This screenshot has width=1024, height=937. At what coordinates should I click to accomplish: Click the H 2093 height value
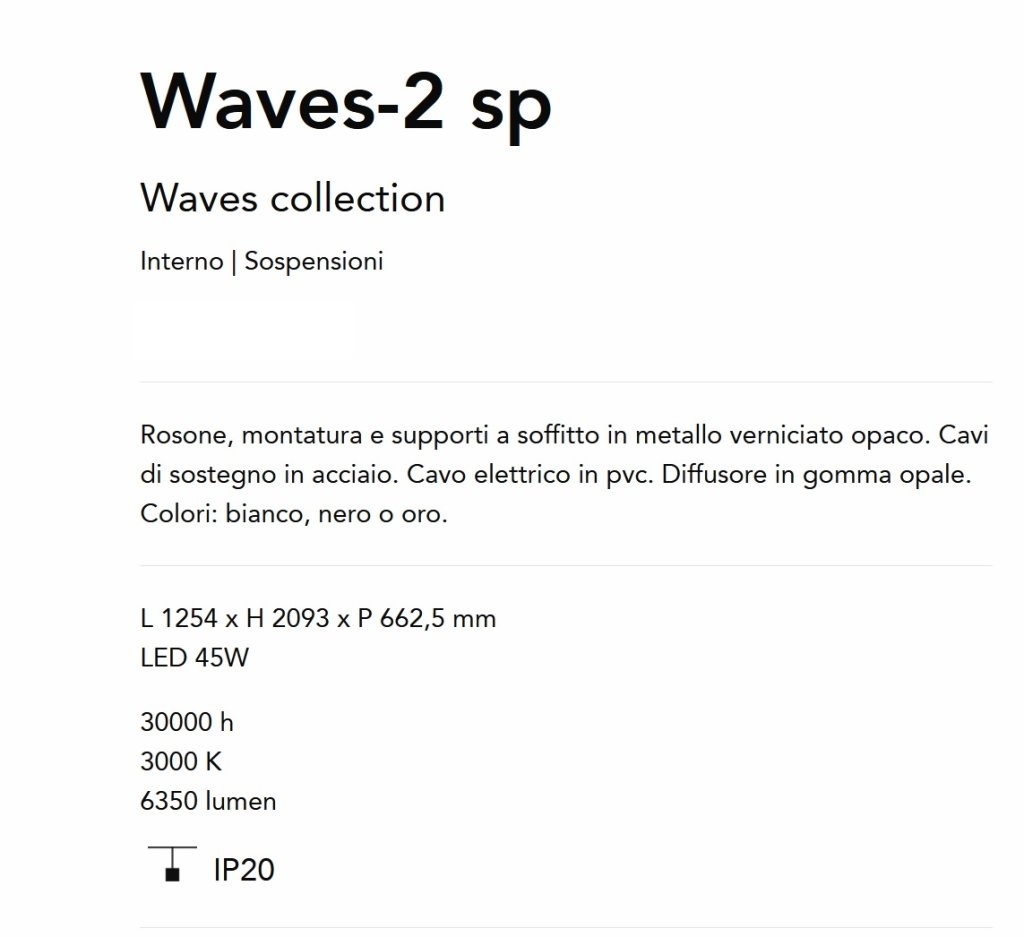(287, 618)
